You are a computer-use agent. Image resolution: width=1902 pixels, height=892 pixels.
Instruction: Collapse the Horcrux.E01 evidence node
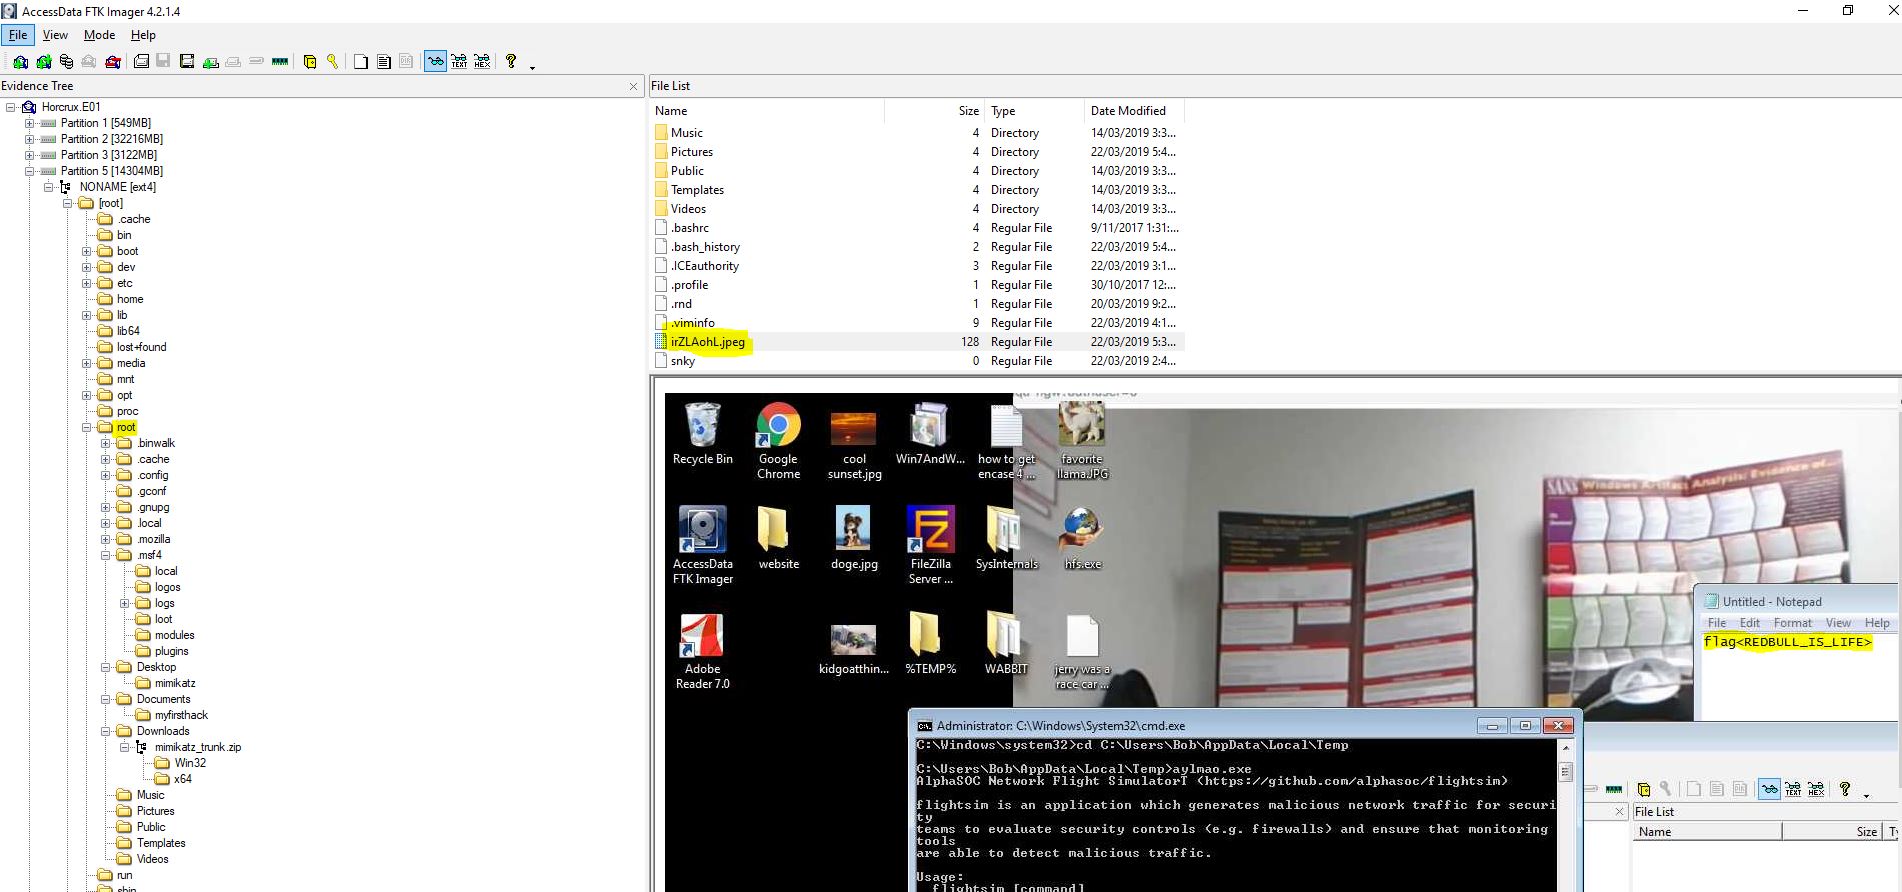point(10,107)
